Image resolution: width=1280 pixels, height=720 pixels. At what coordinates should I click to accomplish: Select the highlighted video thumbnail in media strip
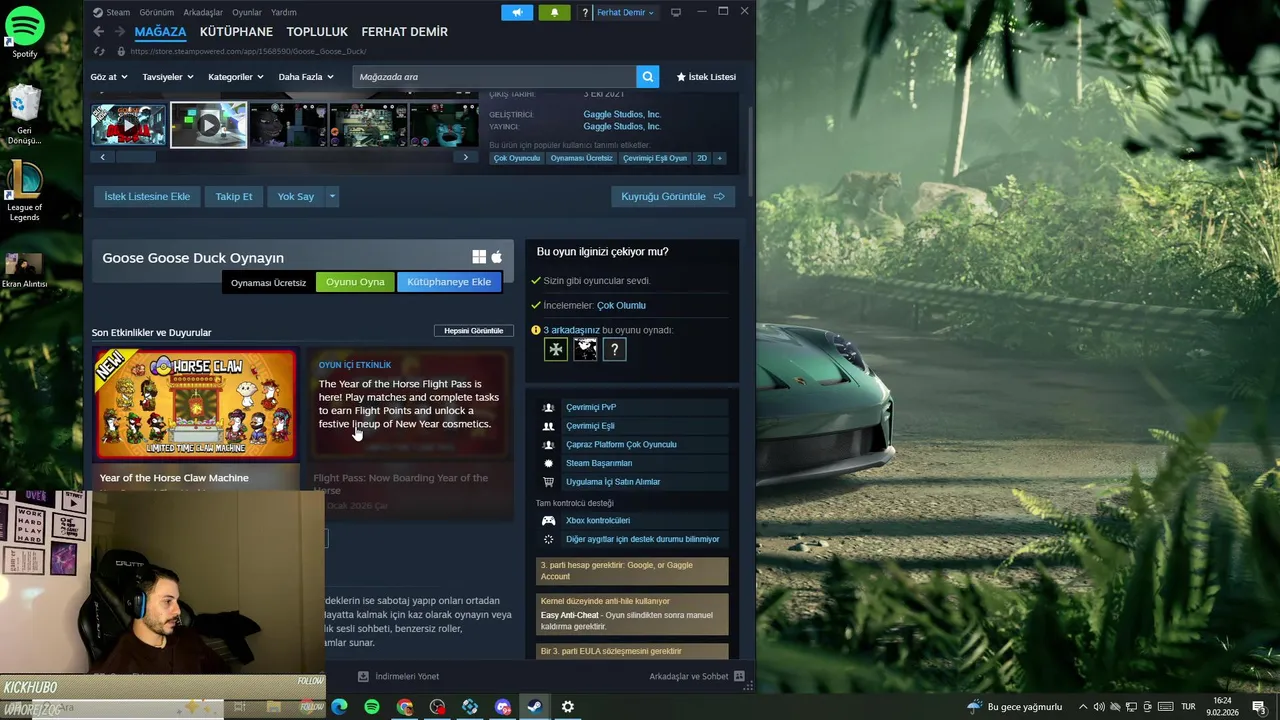(x=208, y=125)
